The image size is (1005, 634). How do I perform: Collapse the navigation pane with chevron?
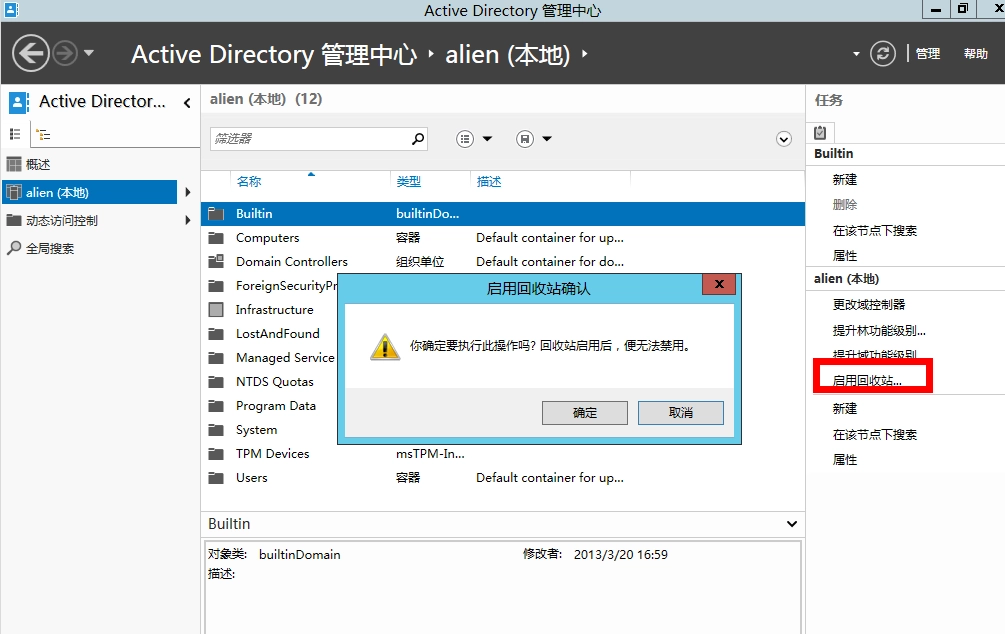click(187, 102)
